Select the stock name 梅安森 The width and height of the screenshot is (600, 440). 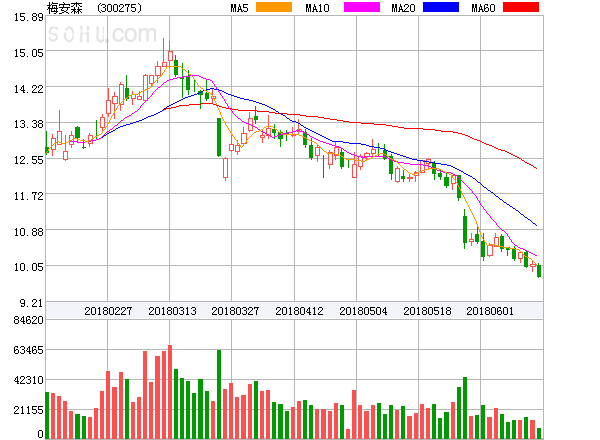point(65,8)
